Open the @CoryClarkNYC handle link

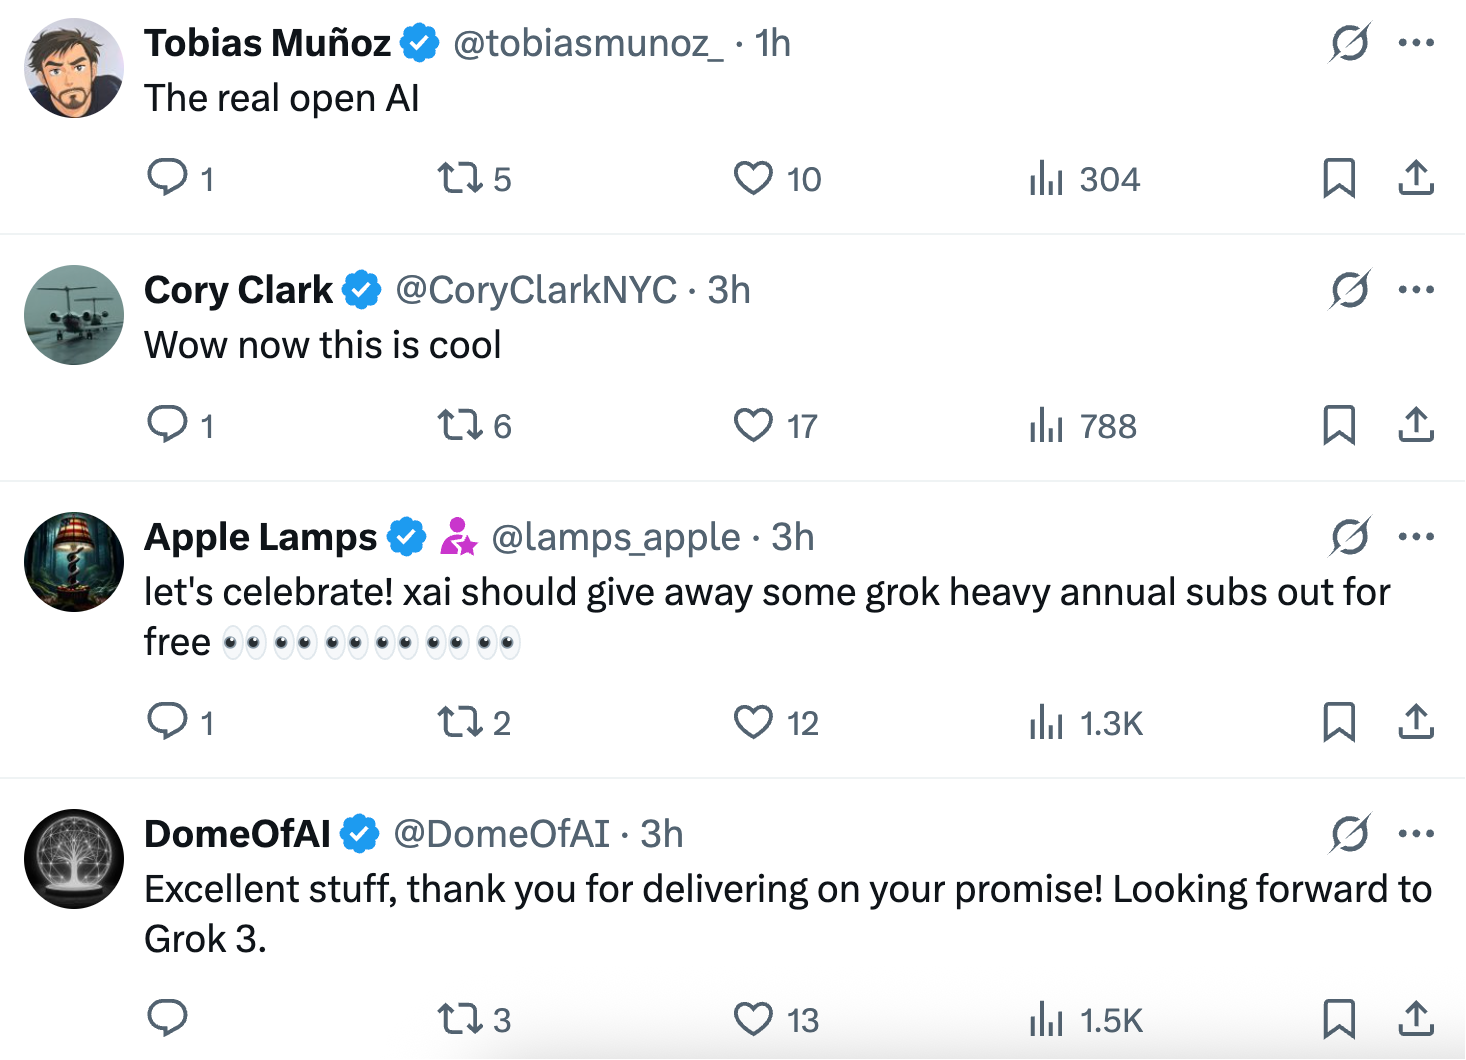coord(536,290)
